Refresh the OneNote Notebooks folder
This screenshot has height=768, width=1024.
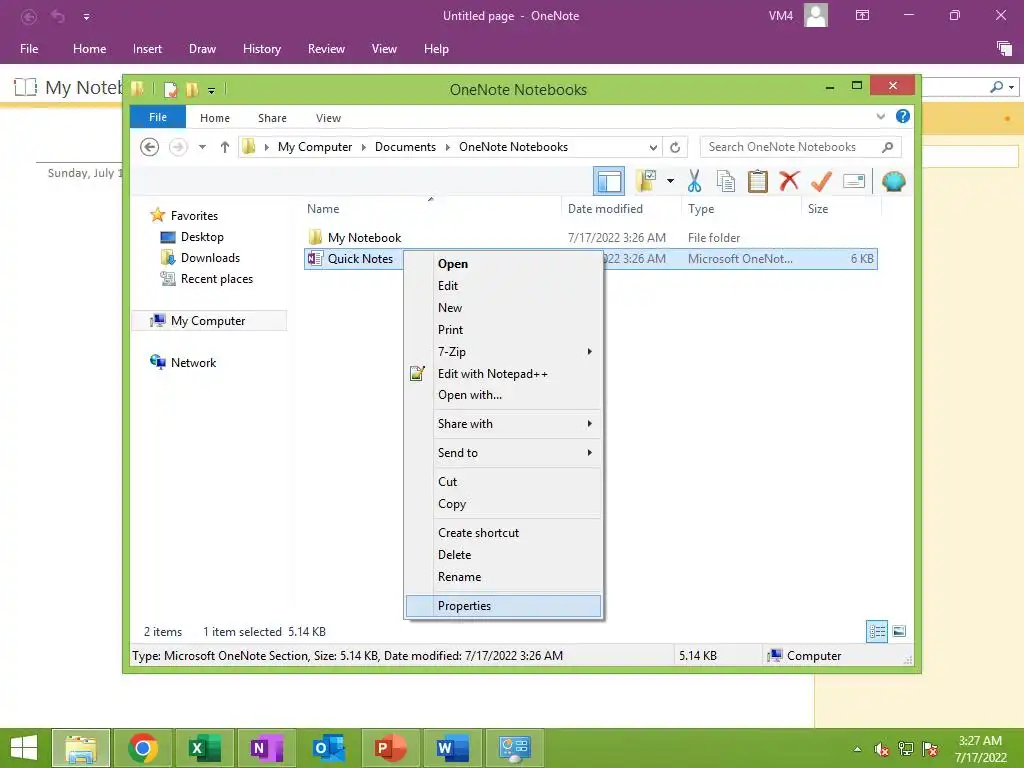click(x=675, y=147)
